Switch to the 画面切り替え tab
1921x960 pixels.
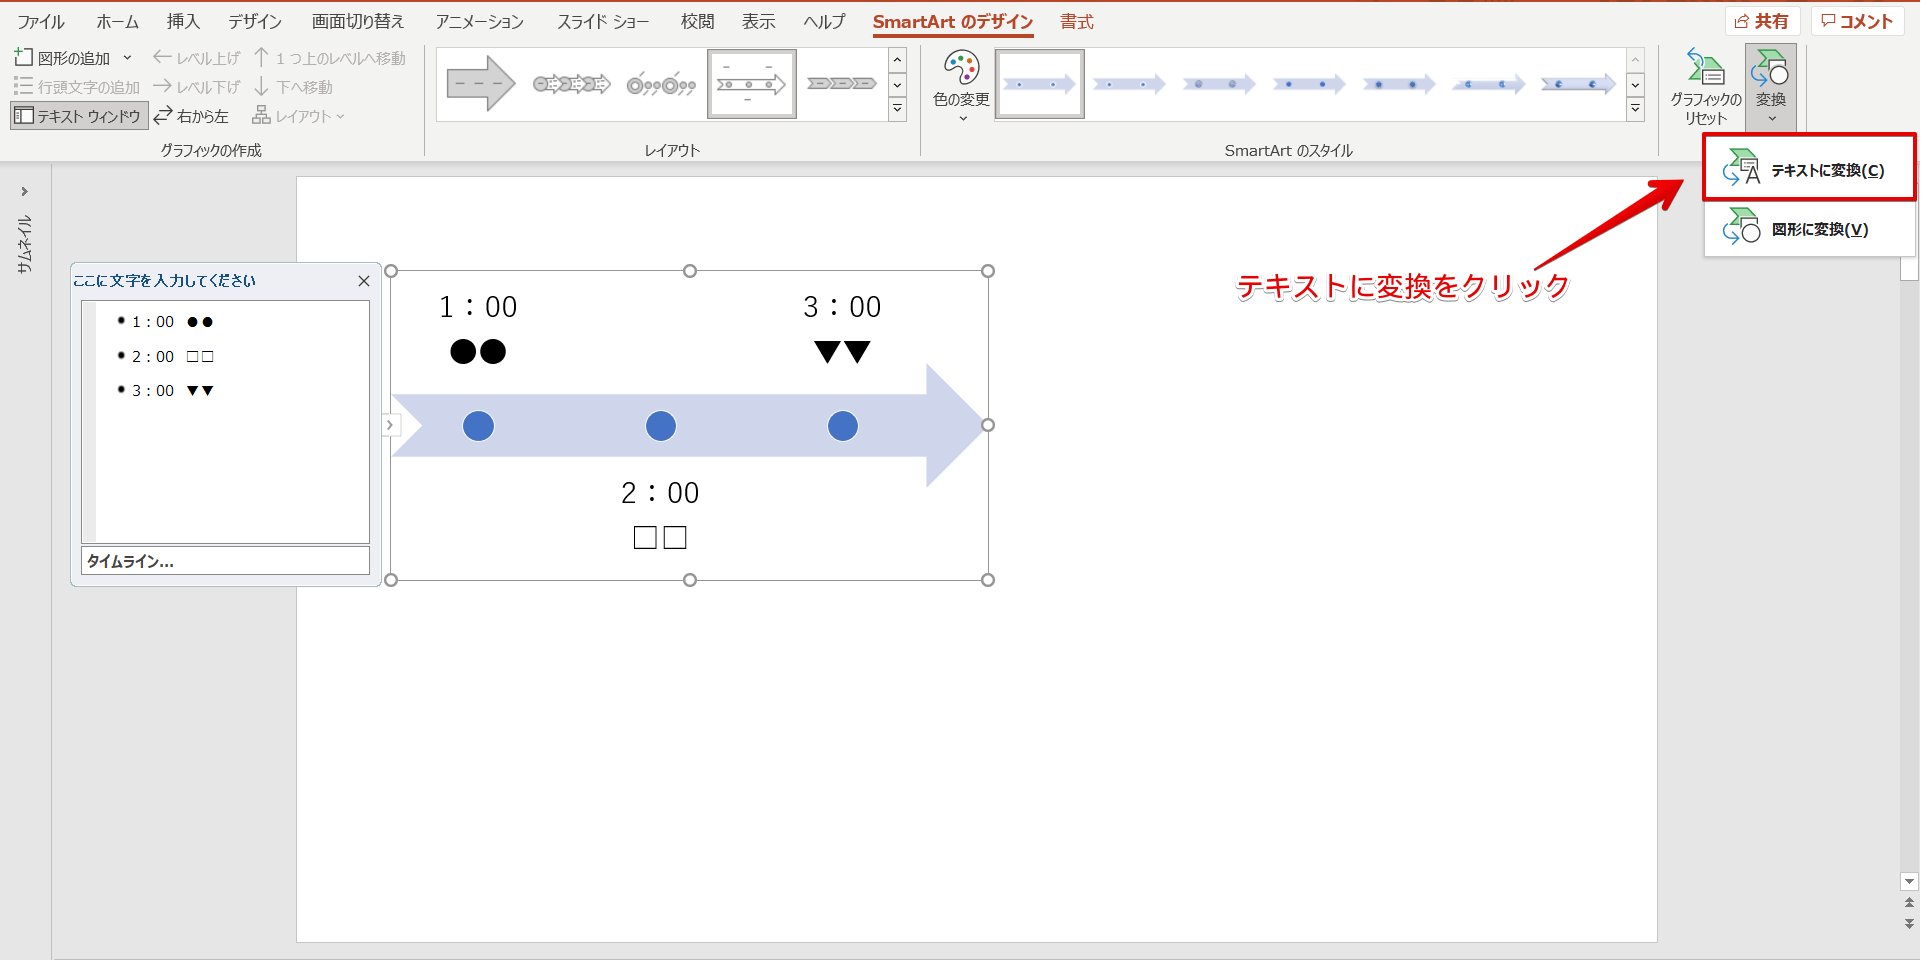[357, 21]
